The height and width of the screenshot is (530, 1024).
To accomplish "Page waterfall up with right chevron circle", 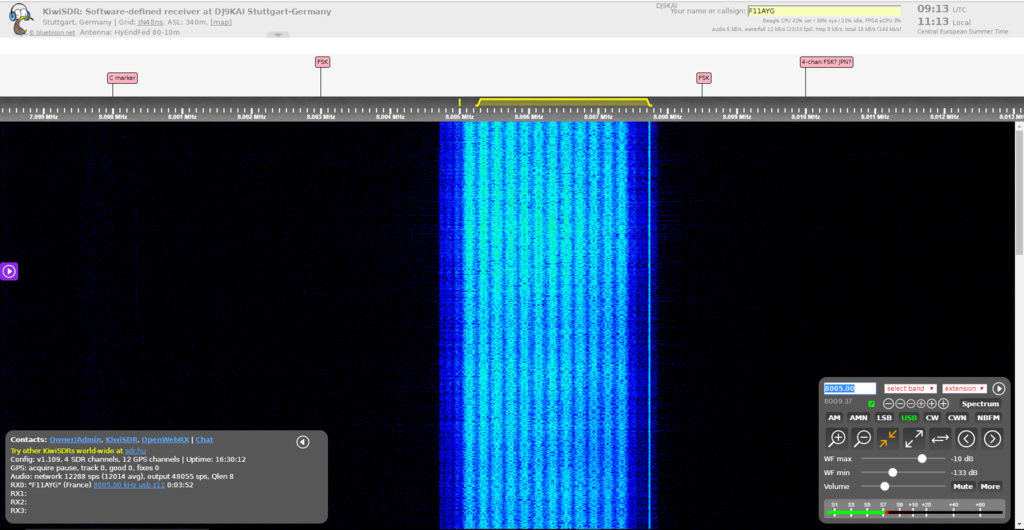I will (x=993, y=439).
